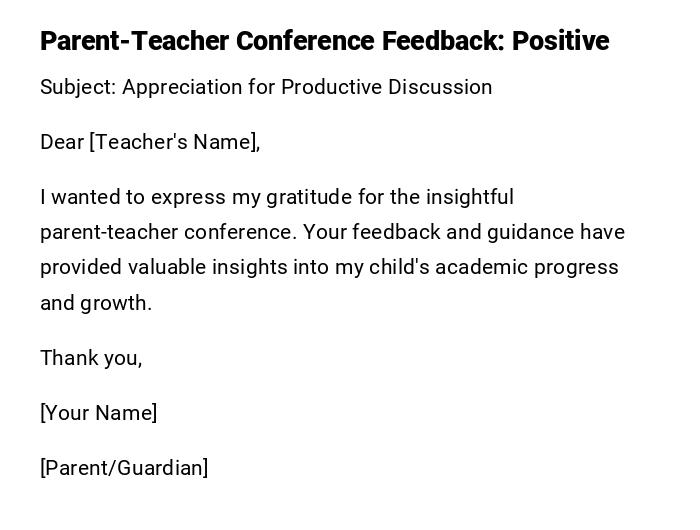Click the "Subject:" label
The width and height of the screenshot is (700, 530).
pyautogui.click(x=78, y=87)
